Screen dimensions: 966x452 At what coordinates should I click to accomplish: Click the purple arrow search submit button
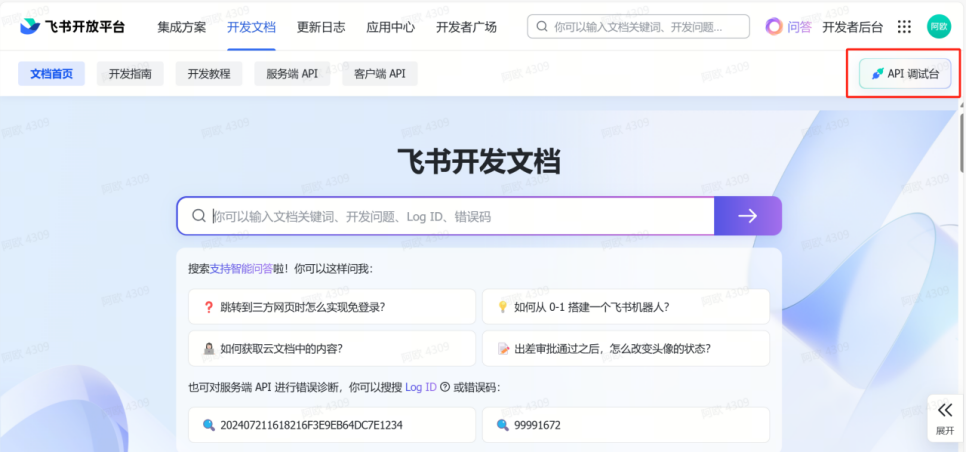point(747,216)
